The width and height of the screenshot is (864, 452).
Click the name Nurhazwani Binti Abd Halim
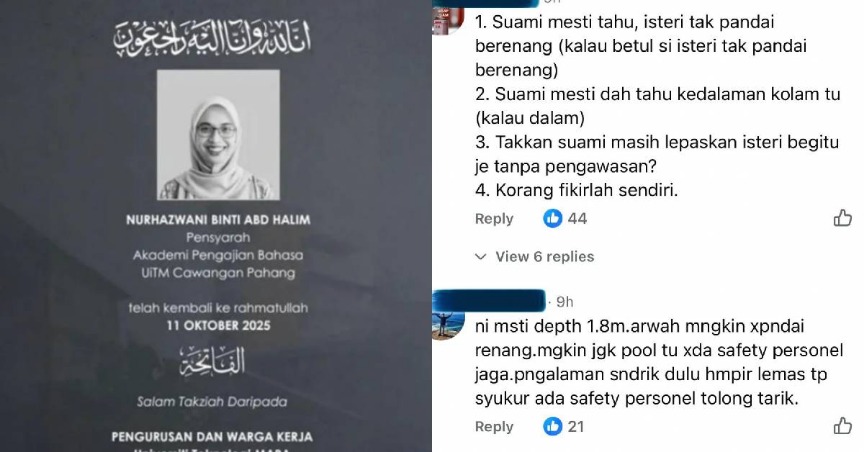[x=218, y=219]
